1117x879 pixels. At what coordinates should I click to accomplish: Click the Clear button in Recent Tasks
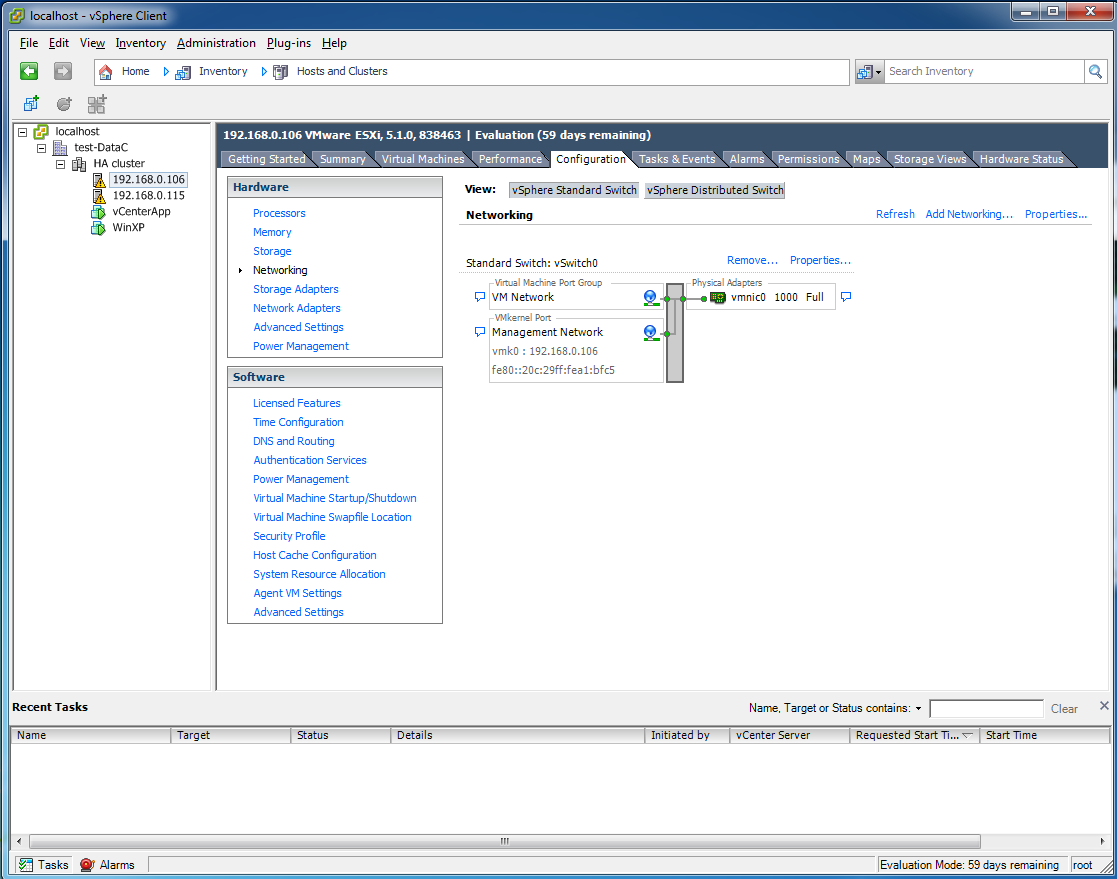pyautogui.click(x=1064, y=709)
